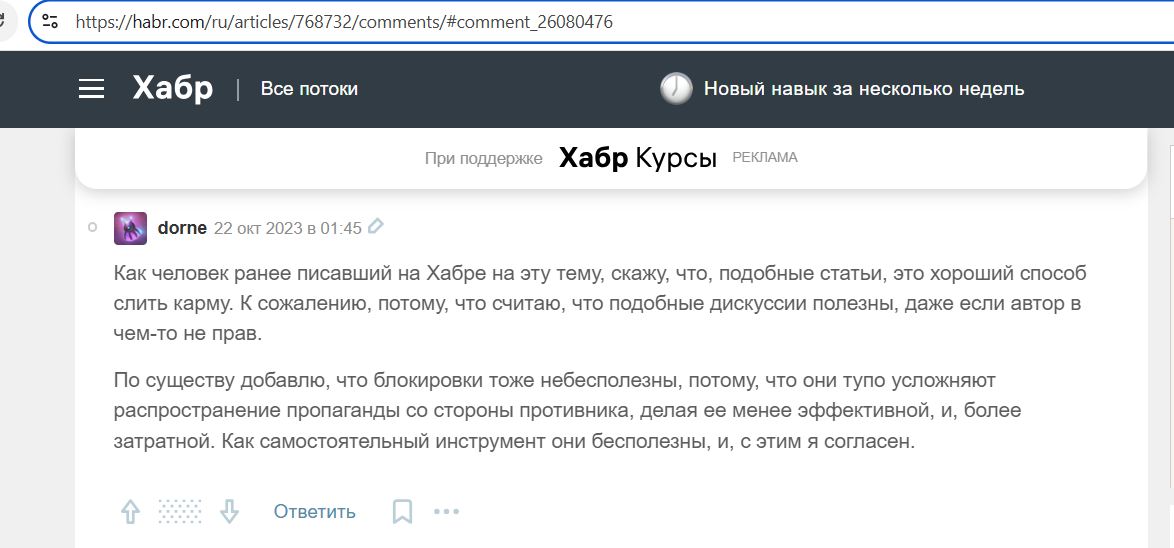Upvote the comment

click(131, 512)
